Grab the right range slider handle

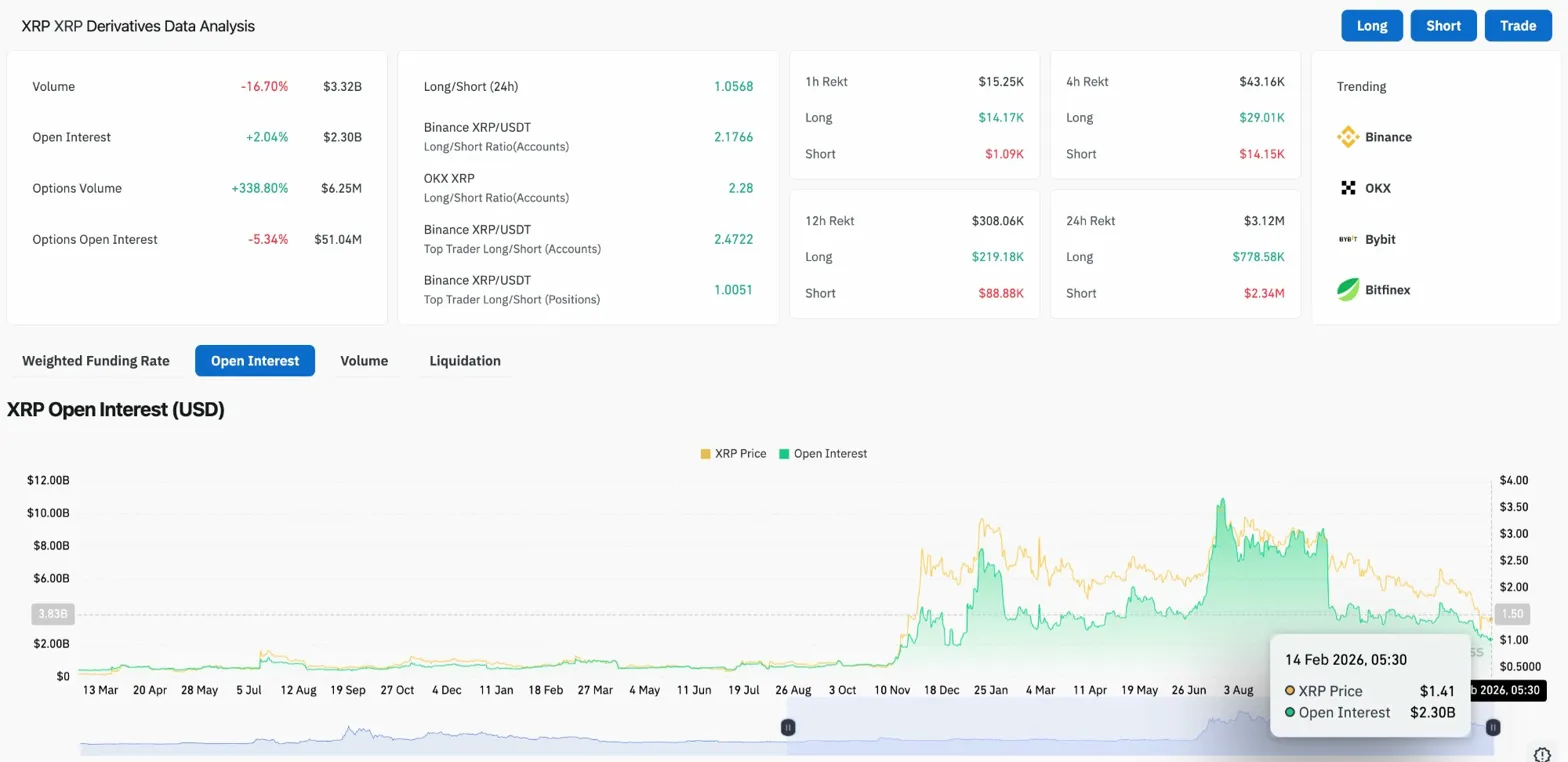point(1493,727)
